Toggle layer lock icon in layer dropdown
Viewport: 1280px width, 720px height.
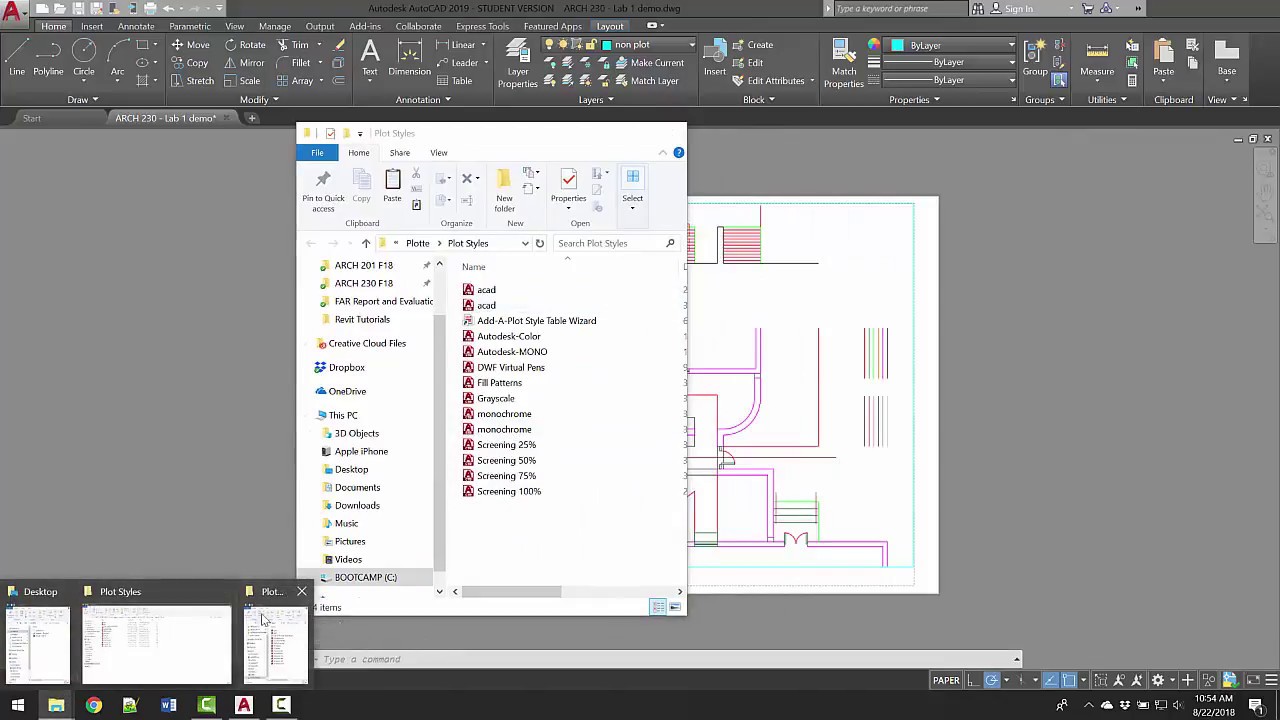(x=591, y=45)
